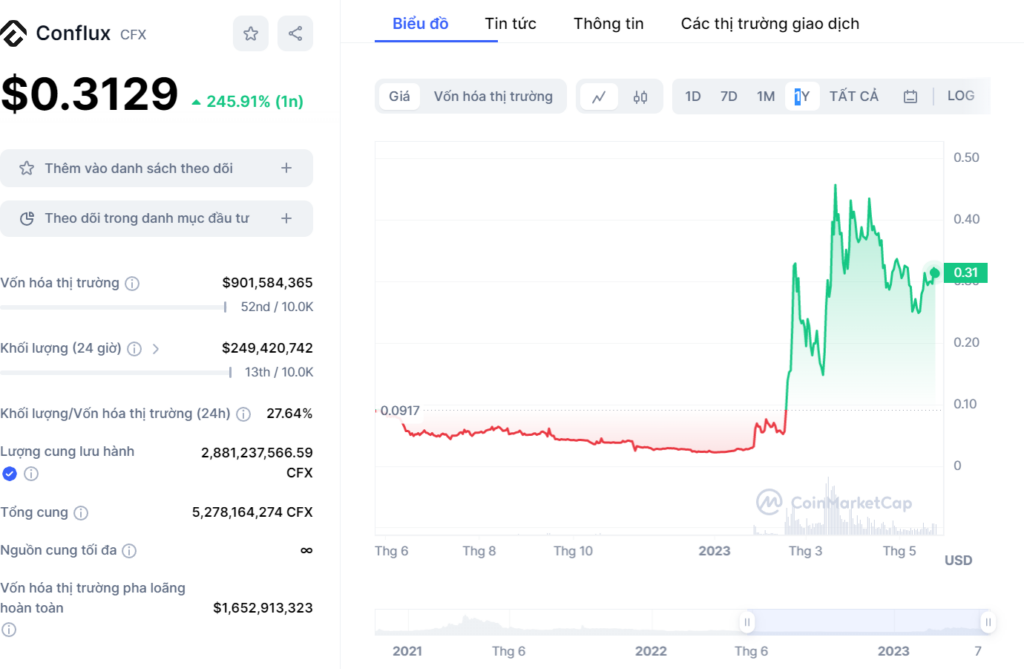
Task: Click the share icon next to CFX
Action: point(295,34)
